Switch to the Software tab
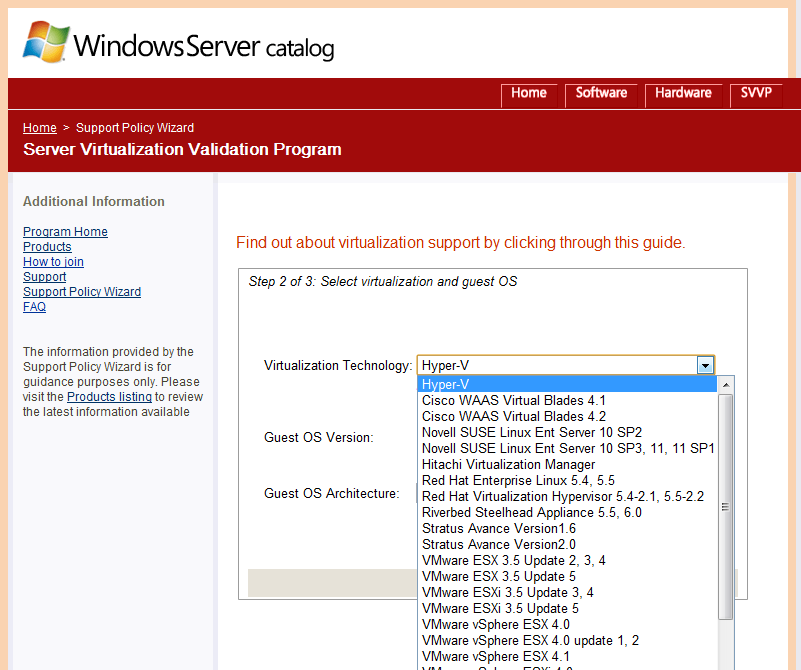The image size is (801, 670). point(601,93)
